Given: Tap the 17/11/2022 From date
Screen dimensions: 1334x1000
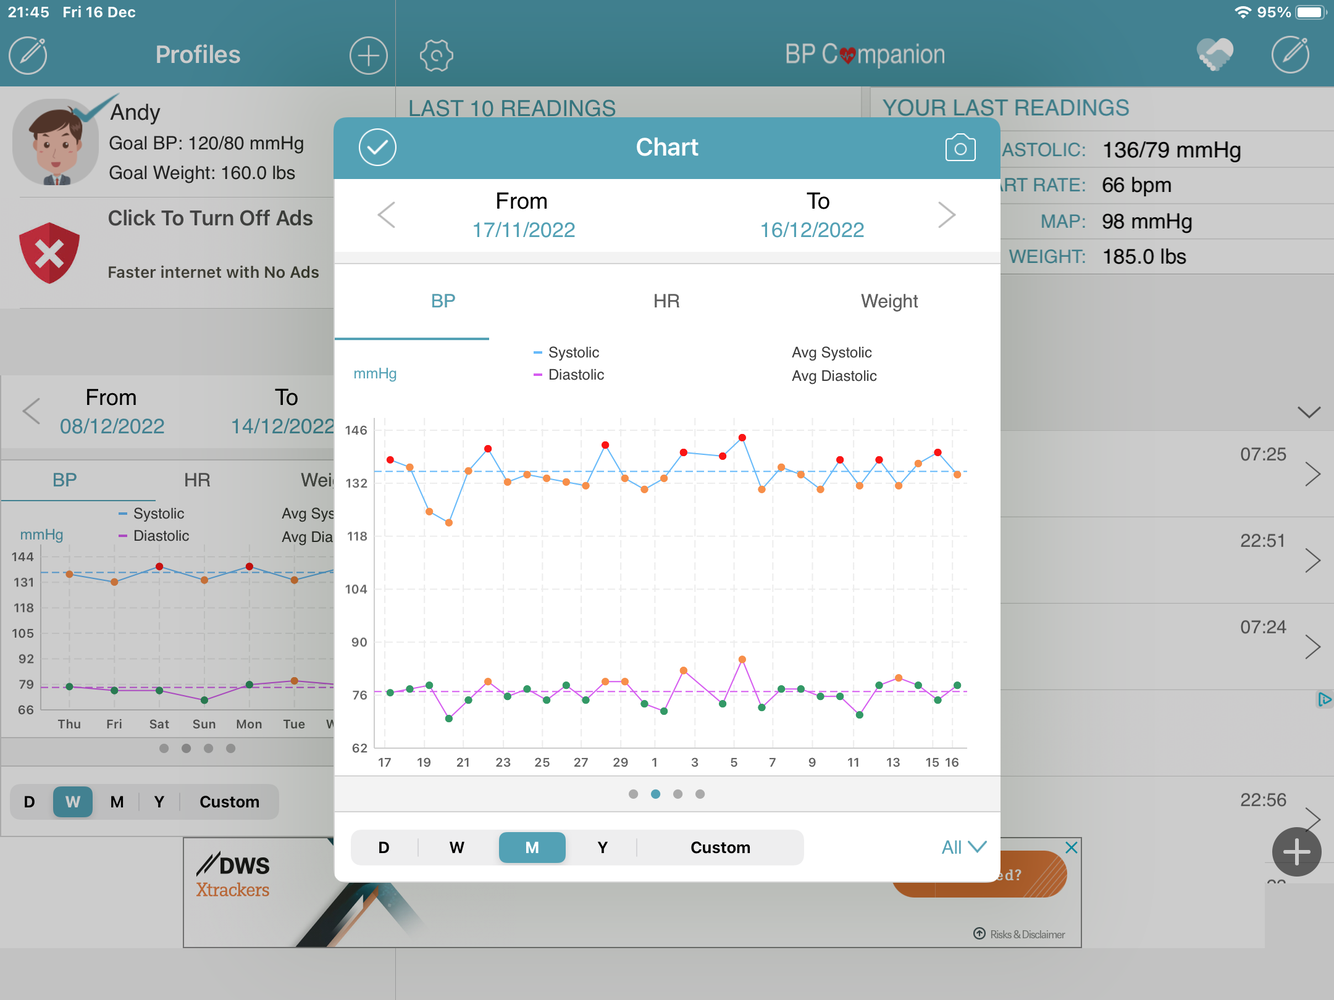Looking at the screenshot, I should tap(523, 230).
